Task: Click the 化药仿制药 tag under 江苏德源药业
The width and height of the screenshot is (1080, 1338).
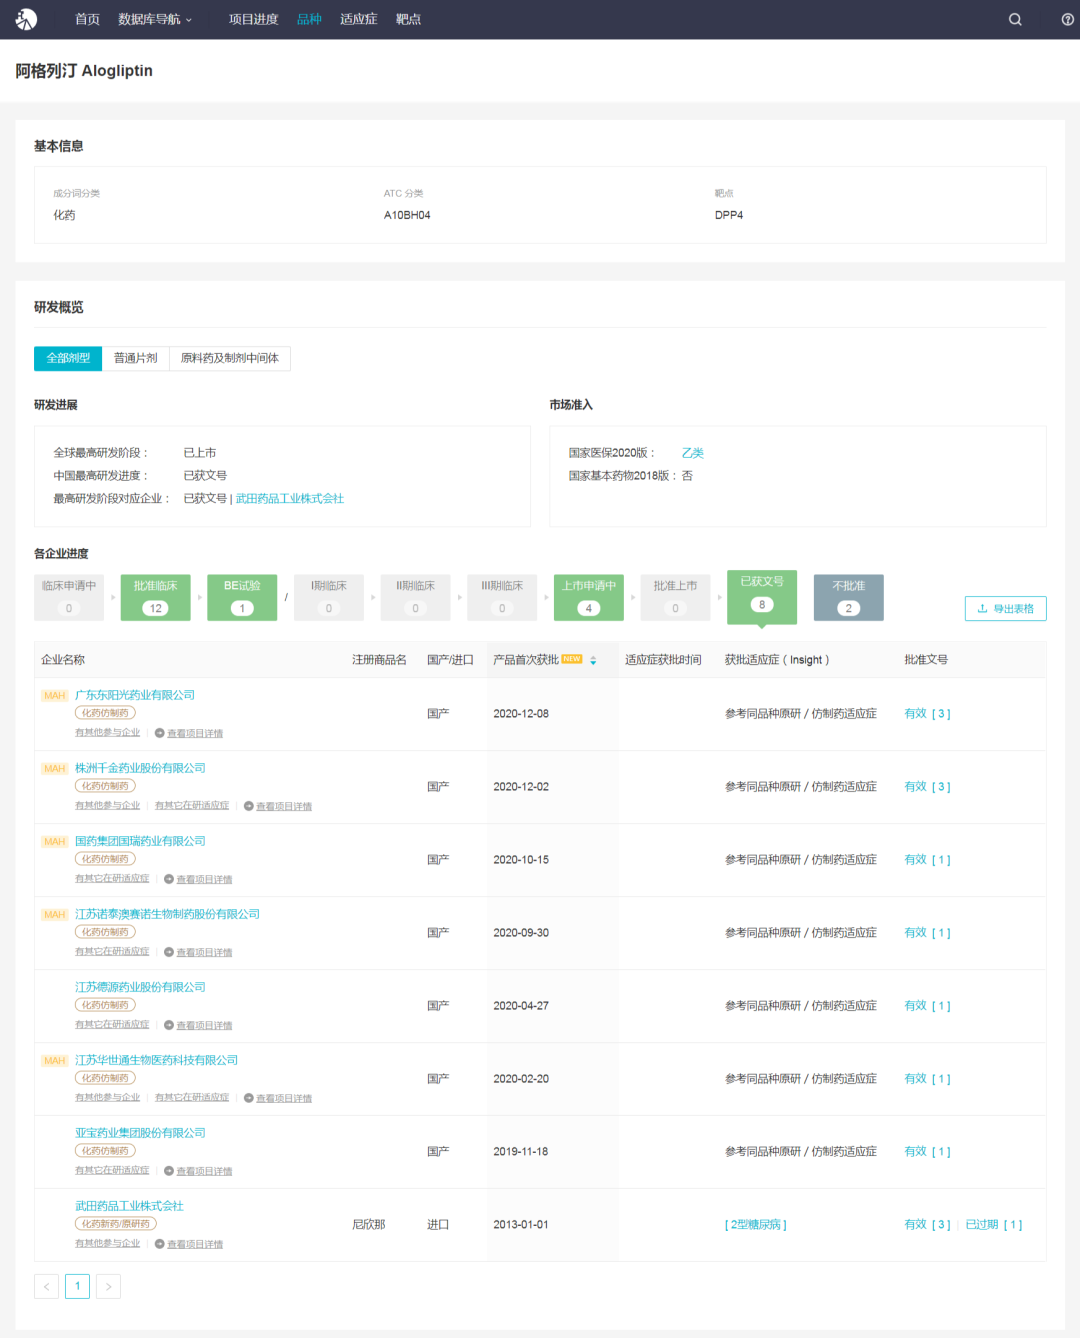Action: [x=105, y=1005]
